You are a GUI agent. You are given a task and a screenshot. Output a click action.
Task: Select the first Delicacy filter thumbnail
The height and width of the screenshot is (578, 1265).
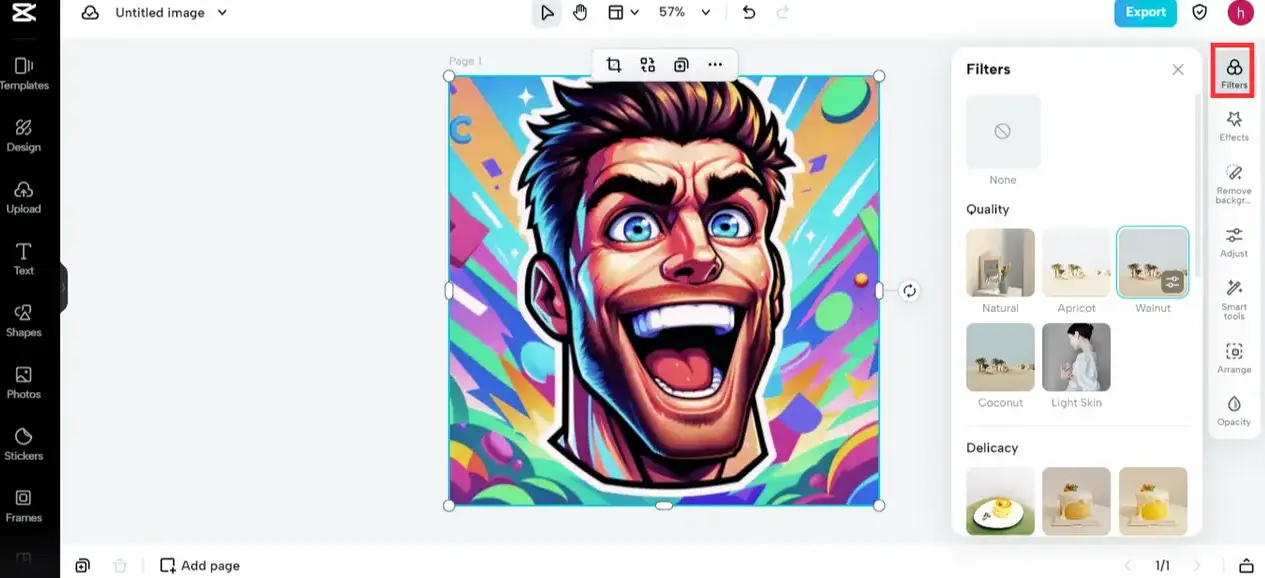click(1000, 501)
